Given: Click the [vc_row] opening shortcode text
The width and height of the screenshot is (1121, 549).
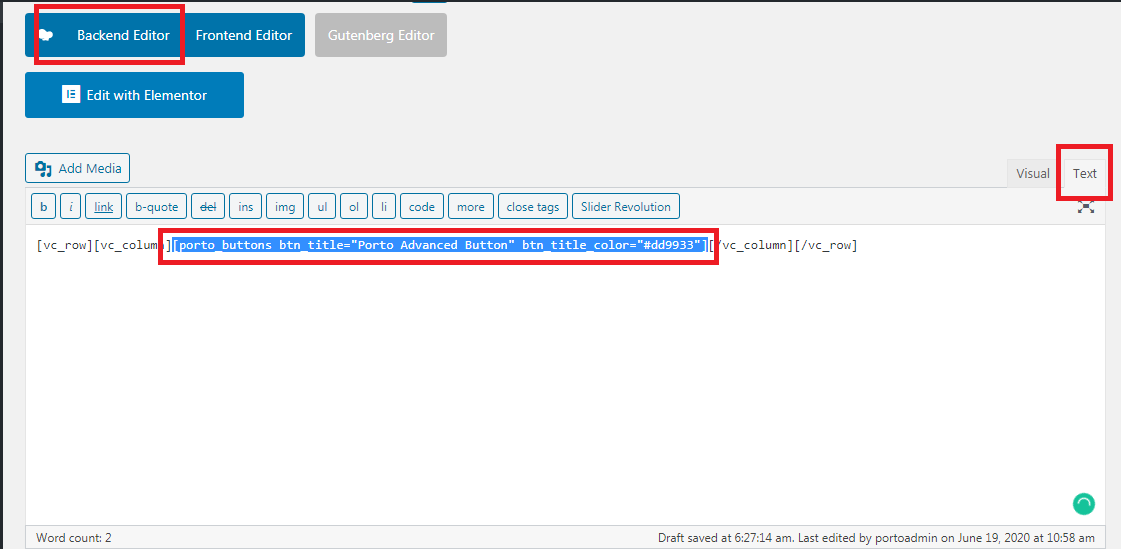Looking at the screenshot, I should pyautogui.click(x=65, y=245).
